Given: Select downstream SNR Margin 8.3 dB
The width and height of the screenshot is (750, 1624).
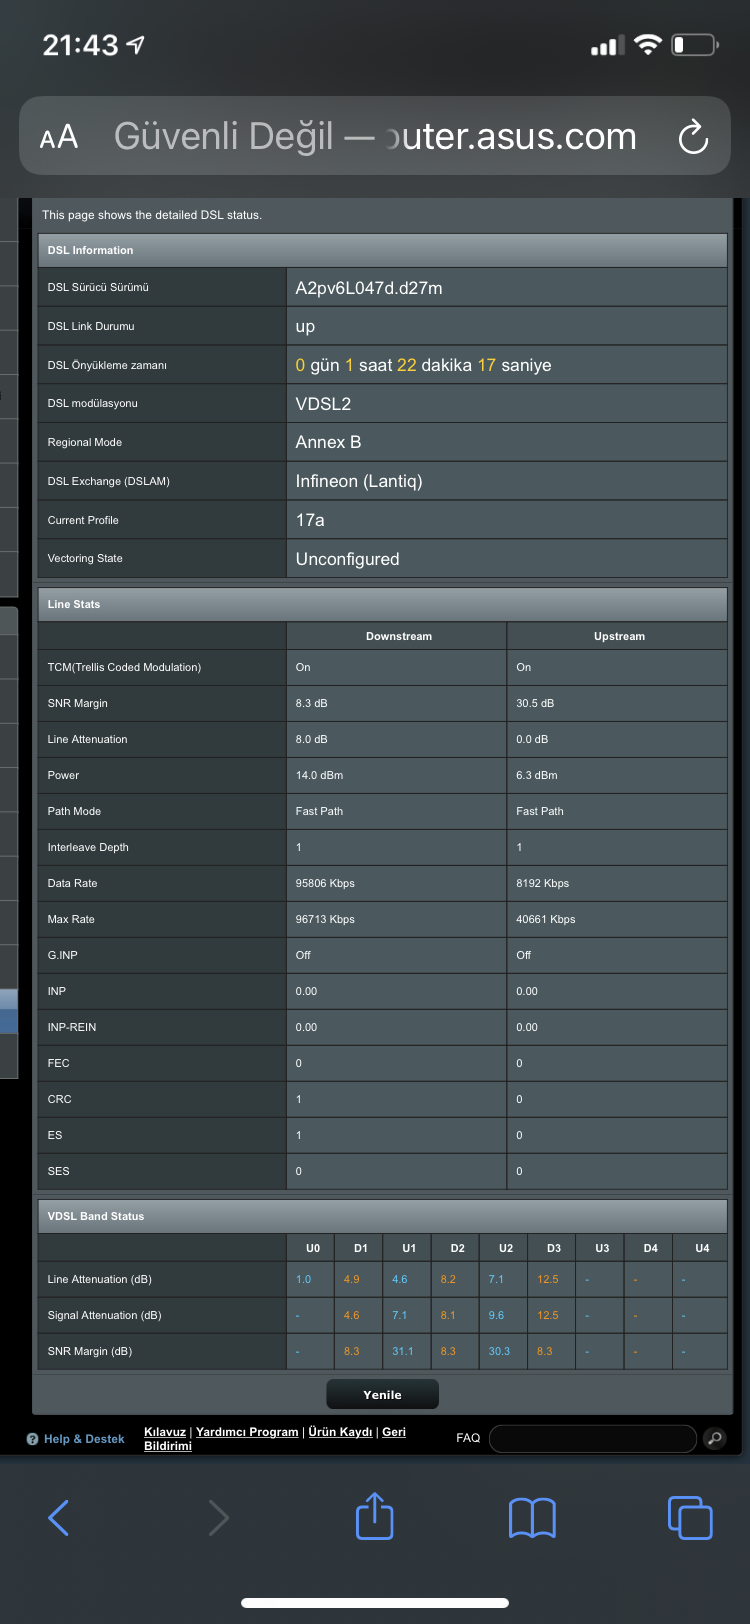Looking at the screenshot, I should point(311,703).
